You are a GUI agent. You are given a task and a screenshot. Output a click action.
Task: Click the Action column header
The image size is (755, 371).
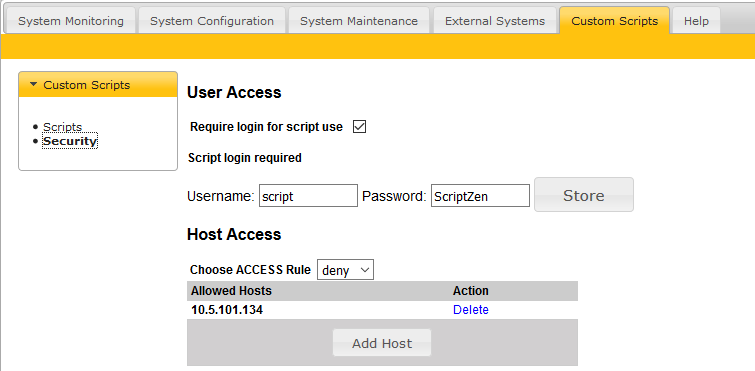point(470,291)
